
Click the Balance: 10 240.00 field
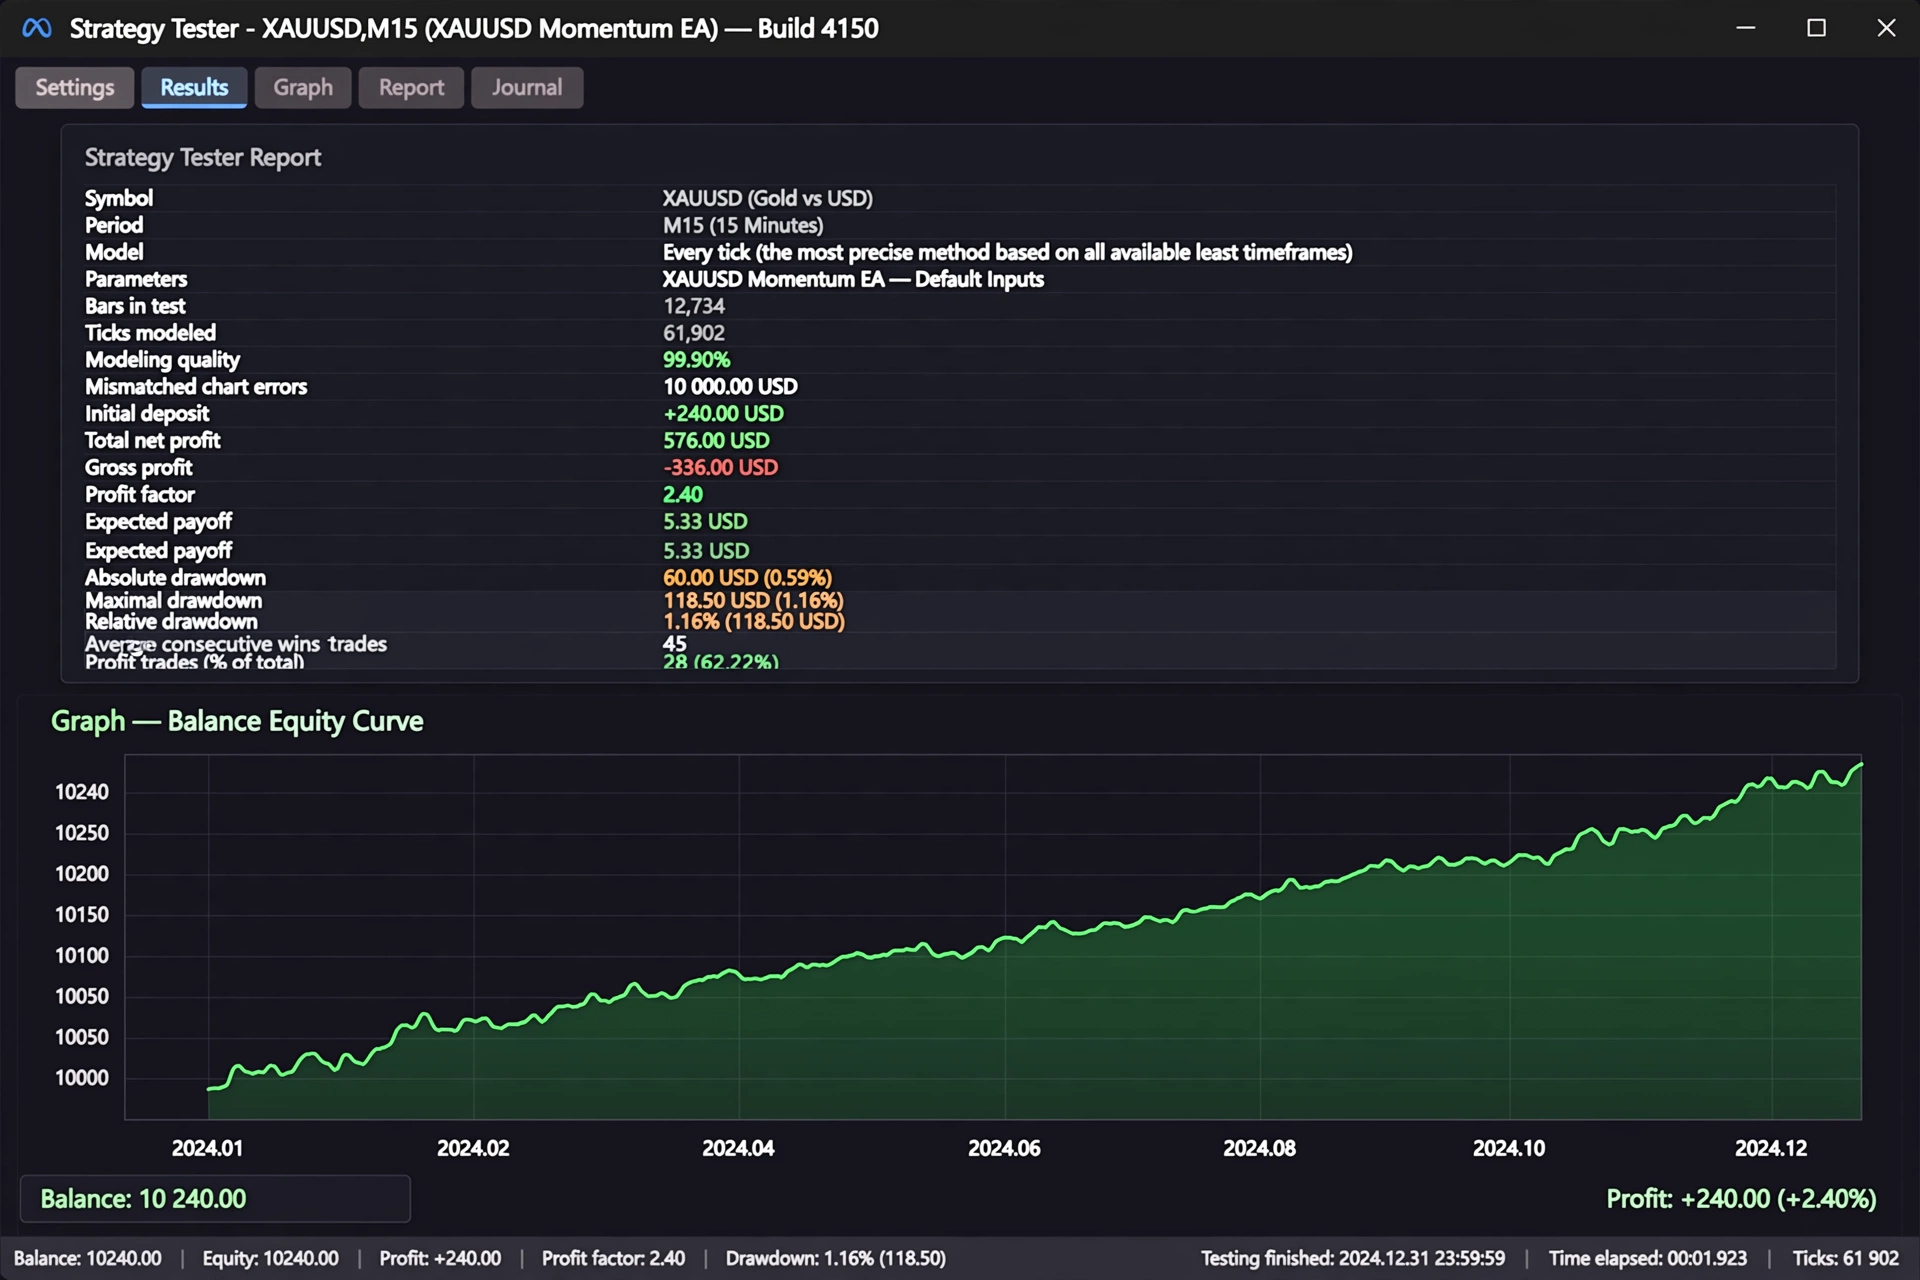tap(215, 1199)
